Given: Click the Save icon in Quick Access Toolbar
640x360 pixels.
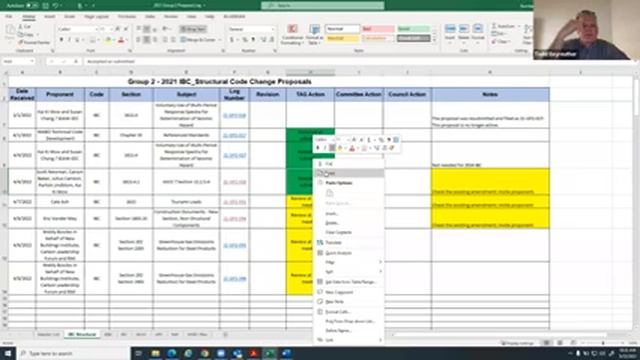Looking at the screenshot, I should pyautogui.click(x=45, y=6).
